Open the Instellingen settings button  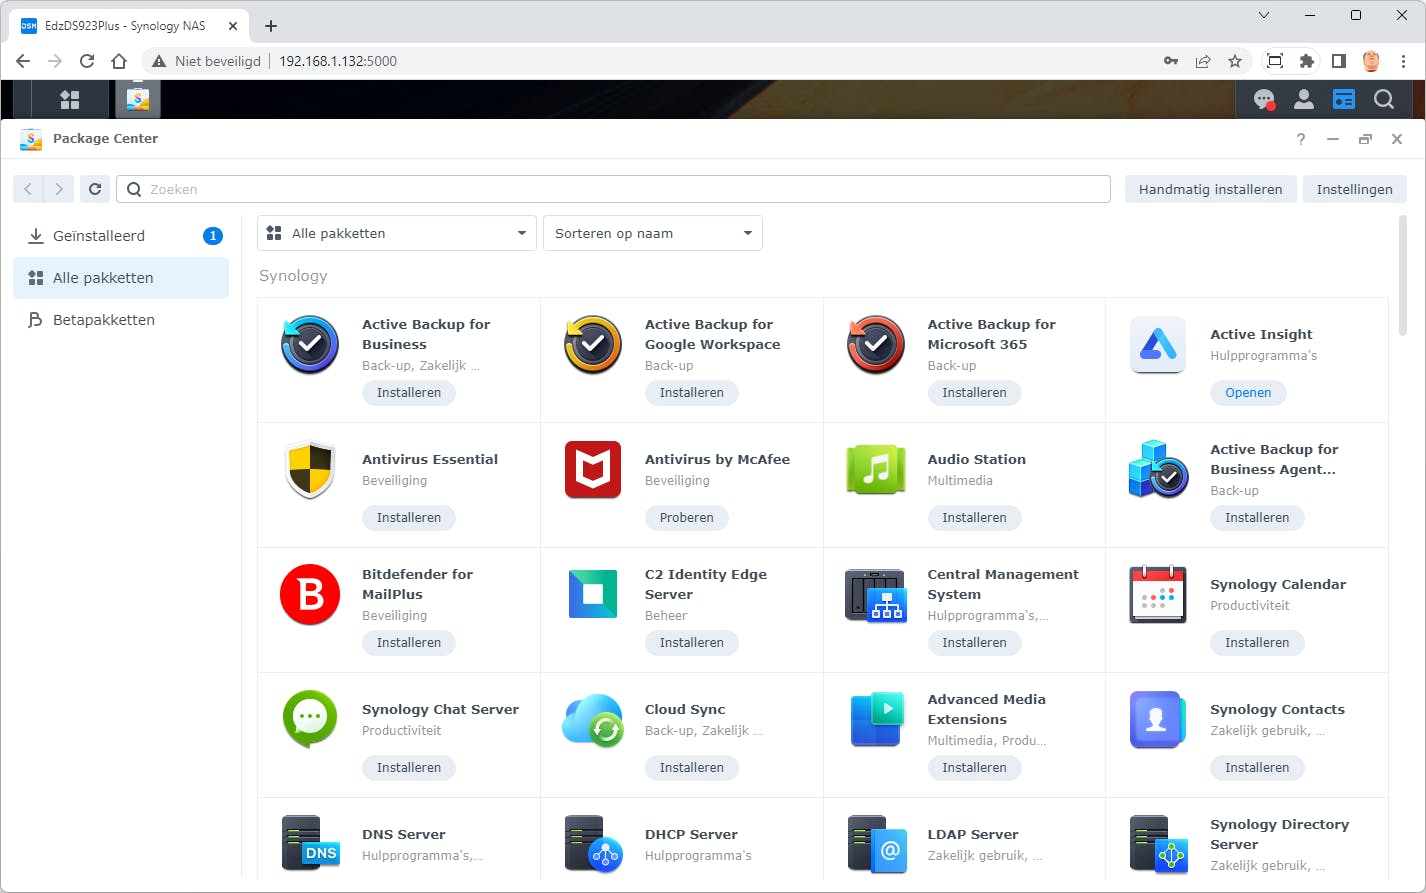coord(1354,189)
